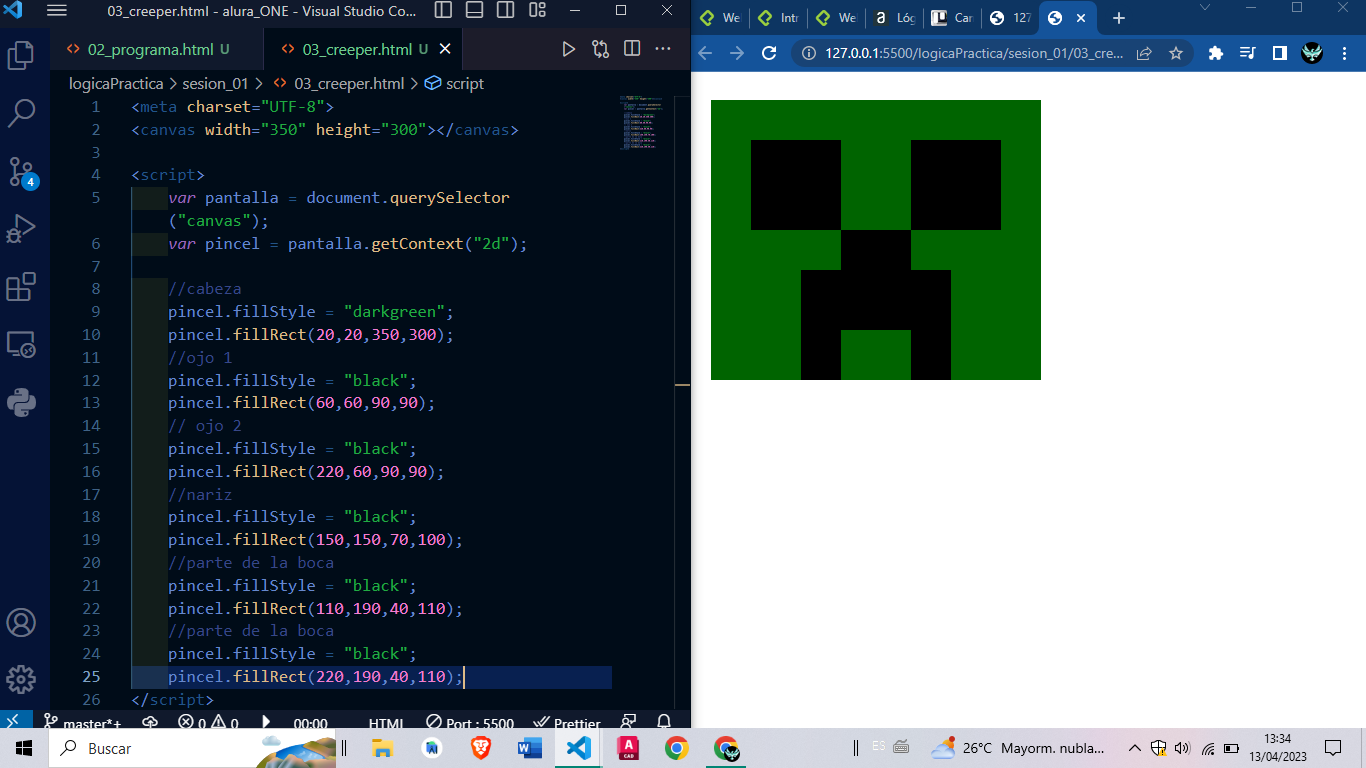Close the 03_creeper.html editor tab
The width and height of the screenshot is (1366, 768).
(446, 49)
